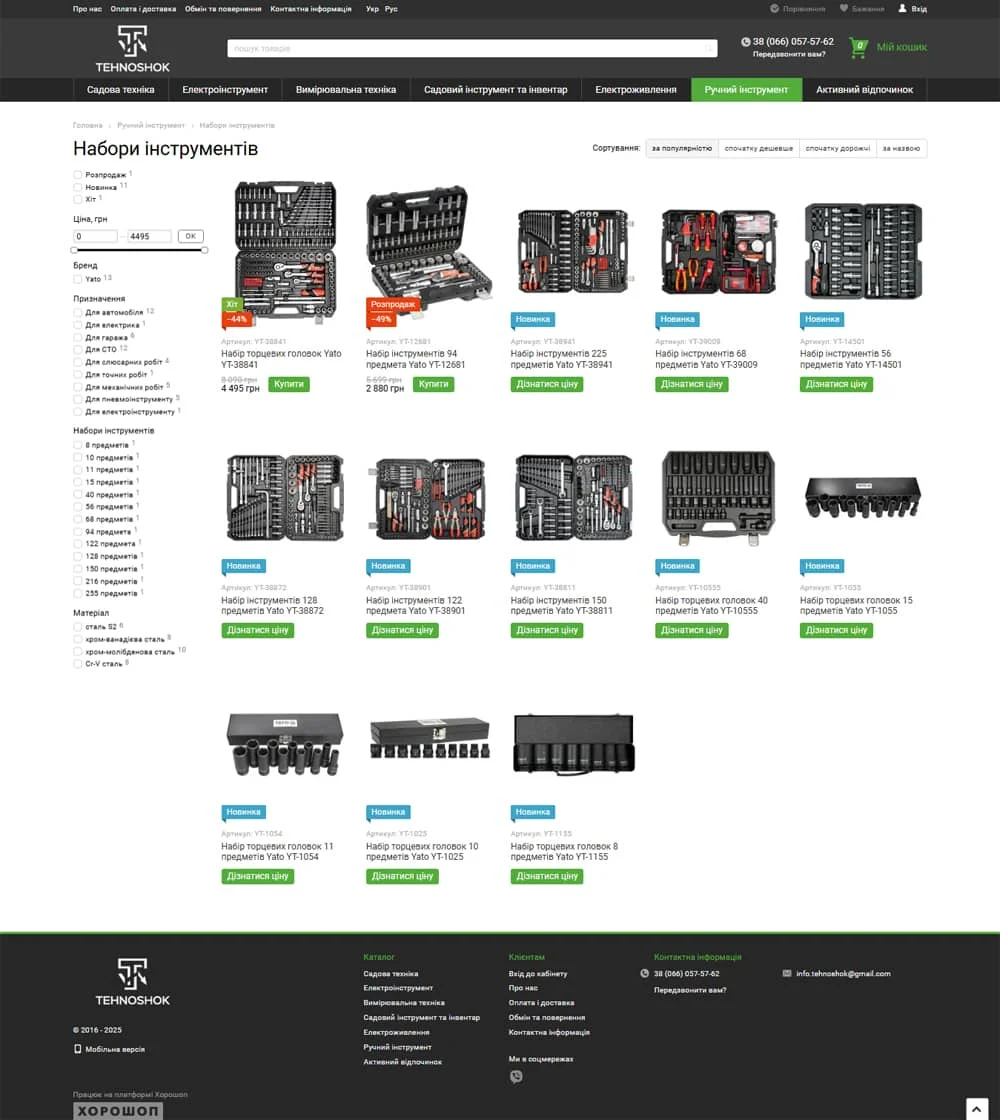Viewport: 1000px width, 1120px height.
Task: Click Купити for Yato YT-38841 set
Action: click(x=289, y=384)
